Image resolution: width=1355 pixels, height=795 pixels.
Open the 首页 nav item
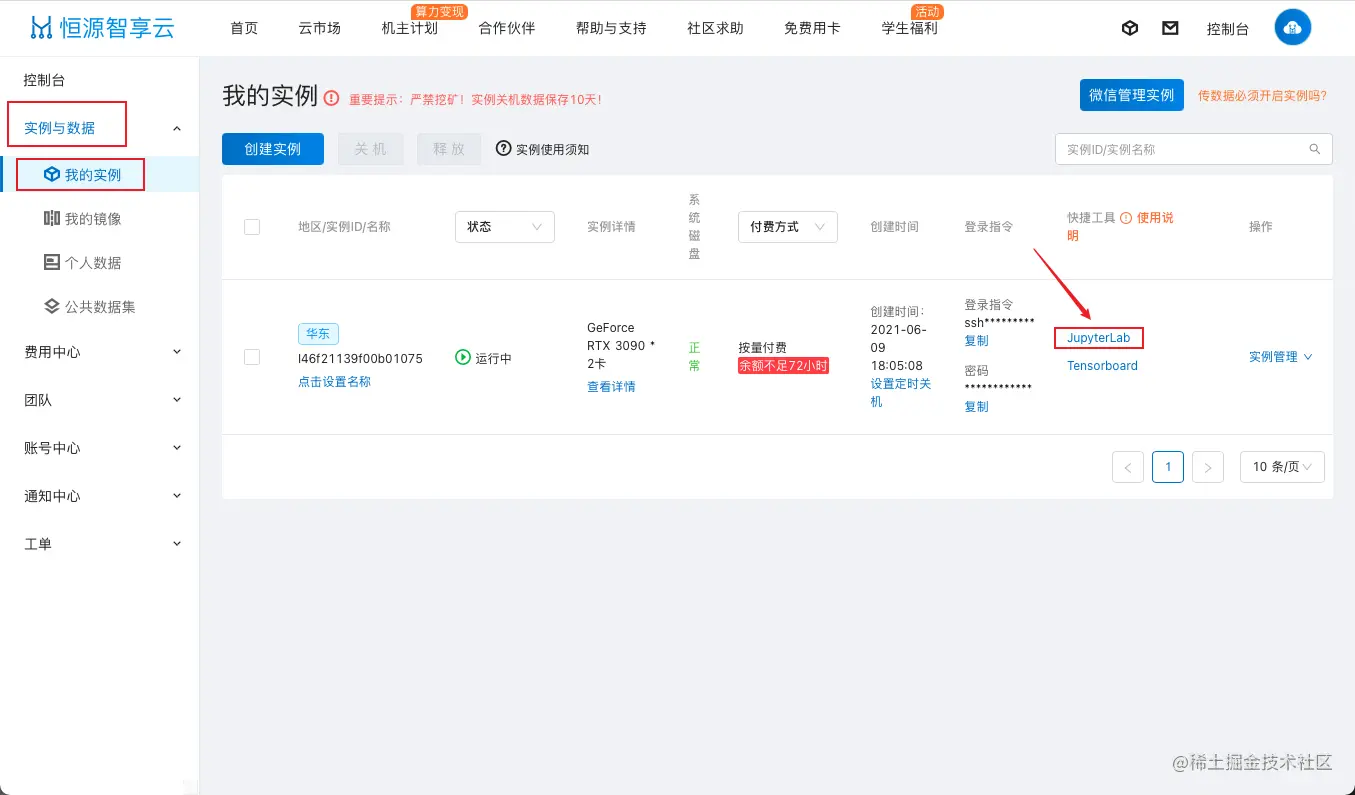click(x=244, y=28)
